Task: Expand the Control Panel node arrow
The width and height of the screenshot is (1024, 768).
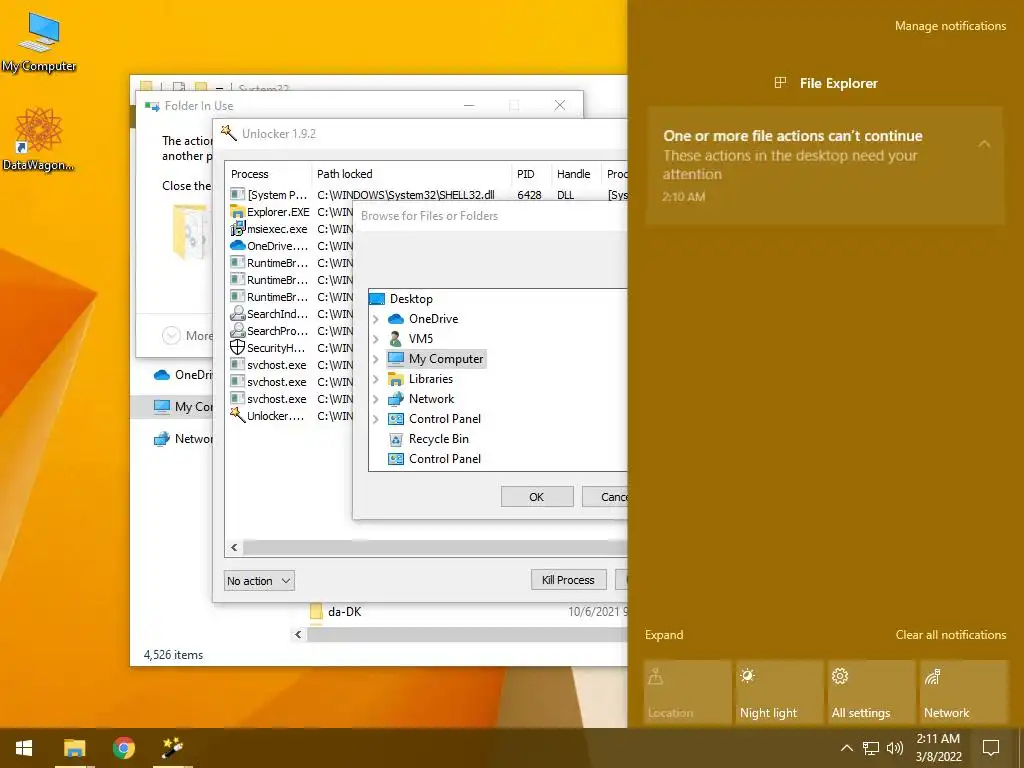Action: tap(376, 419)
